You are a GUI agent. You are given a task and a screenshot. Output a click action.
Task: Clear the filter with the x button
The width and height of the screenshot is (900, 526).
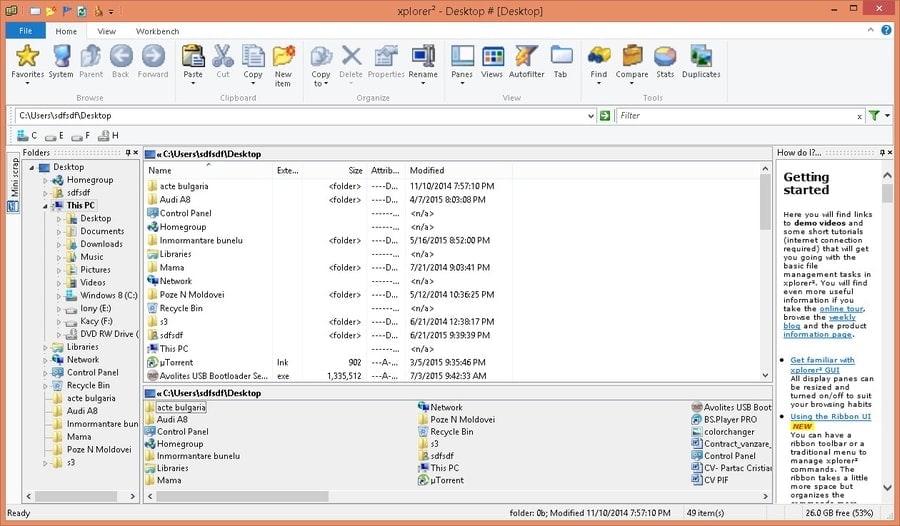[859, 117]
